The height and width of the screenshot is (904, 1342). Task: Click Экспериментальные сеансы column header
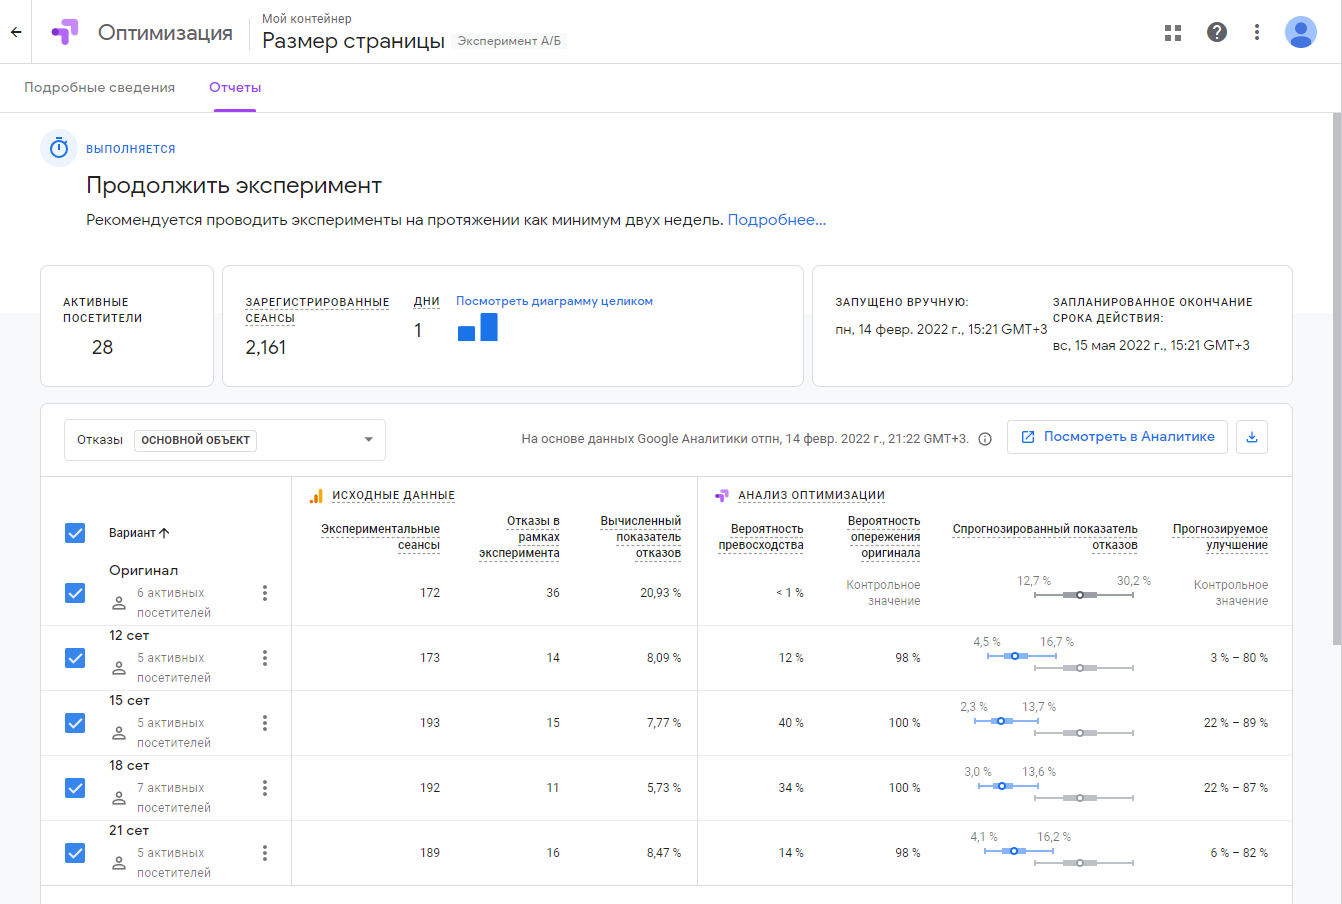tap(380, 537)
